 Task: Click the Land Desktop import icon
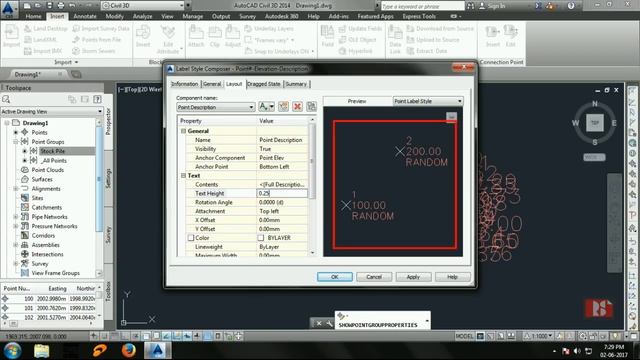point(28,29)
